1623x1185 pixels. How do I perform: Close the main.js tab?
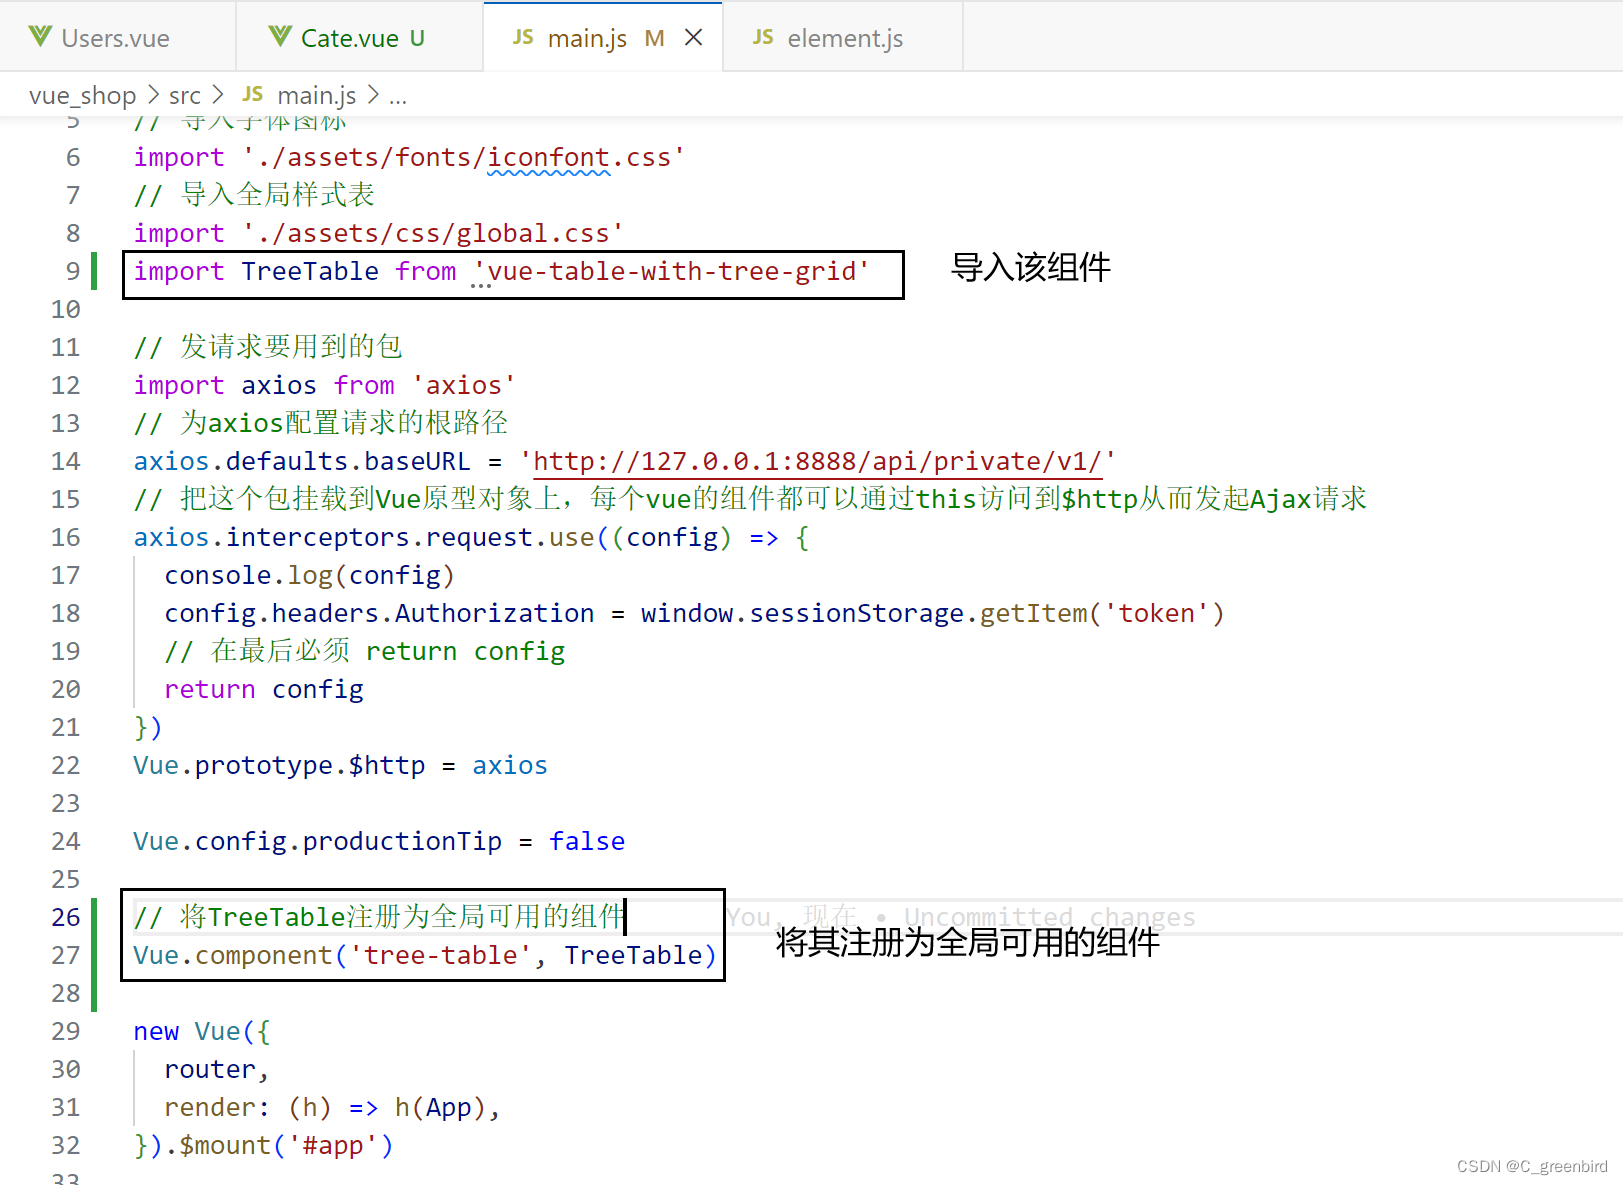click(x=693, y=38)
